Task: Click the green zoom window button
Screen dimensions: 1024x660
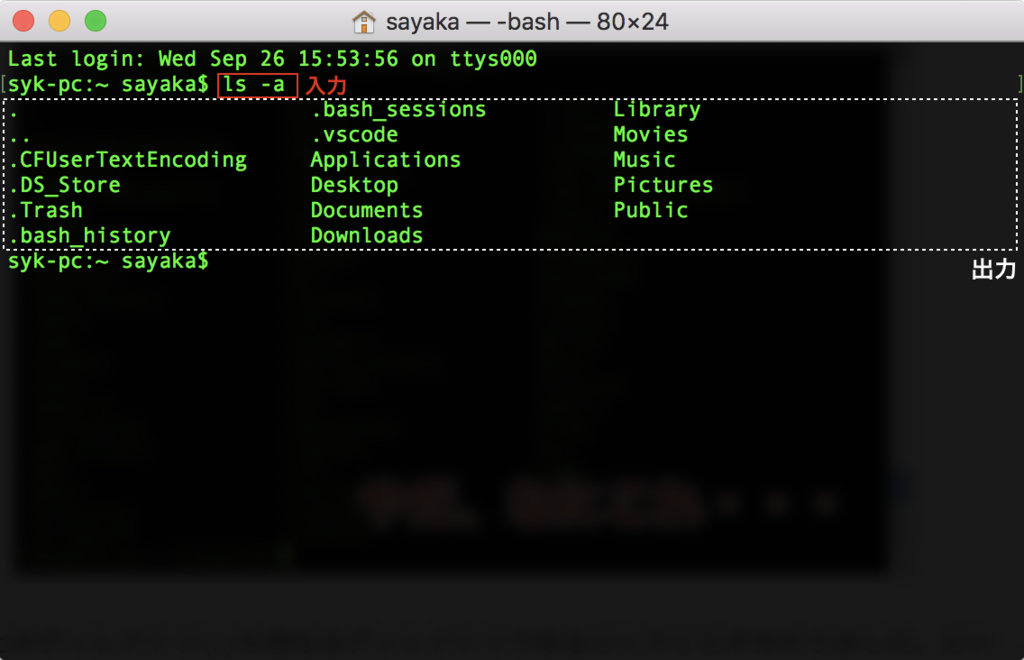Action: 95,21
